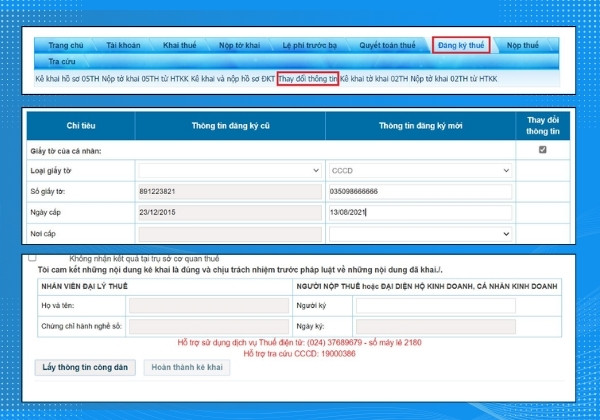Click old Ngày cấp field 23/12/2015
This screenshot has height=420, width=600.
(x=230, y=212)
